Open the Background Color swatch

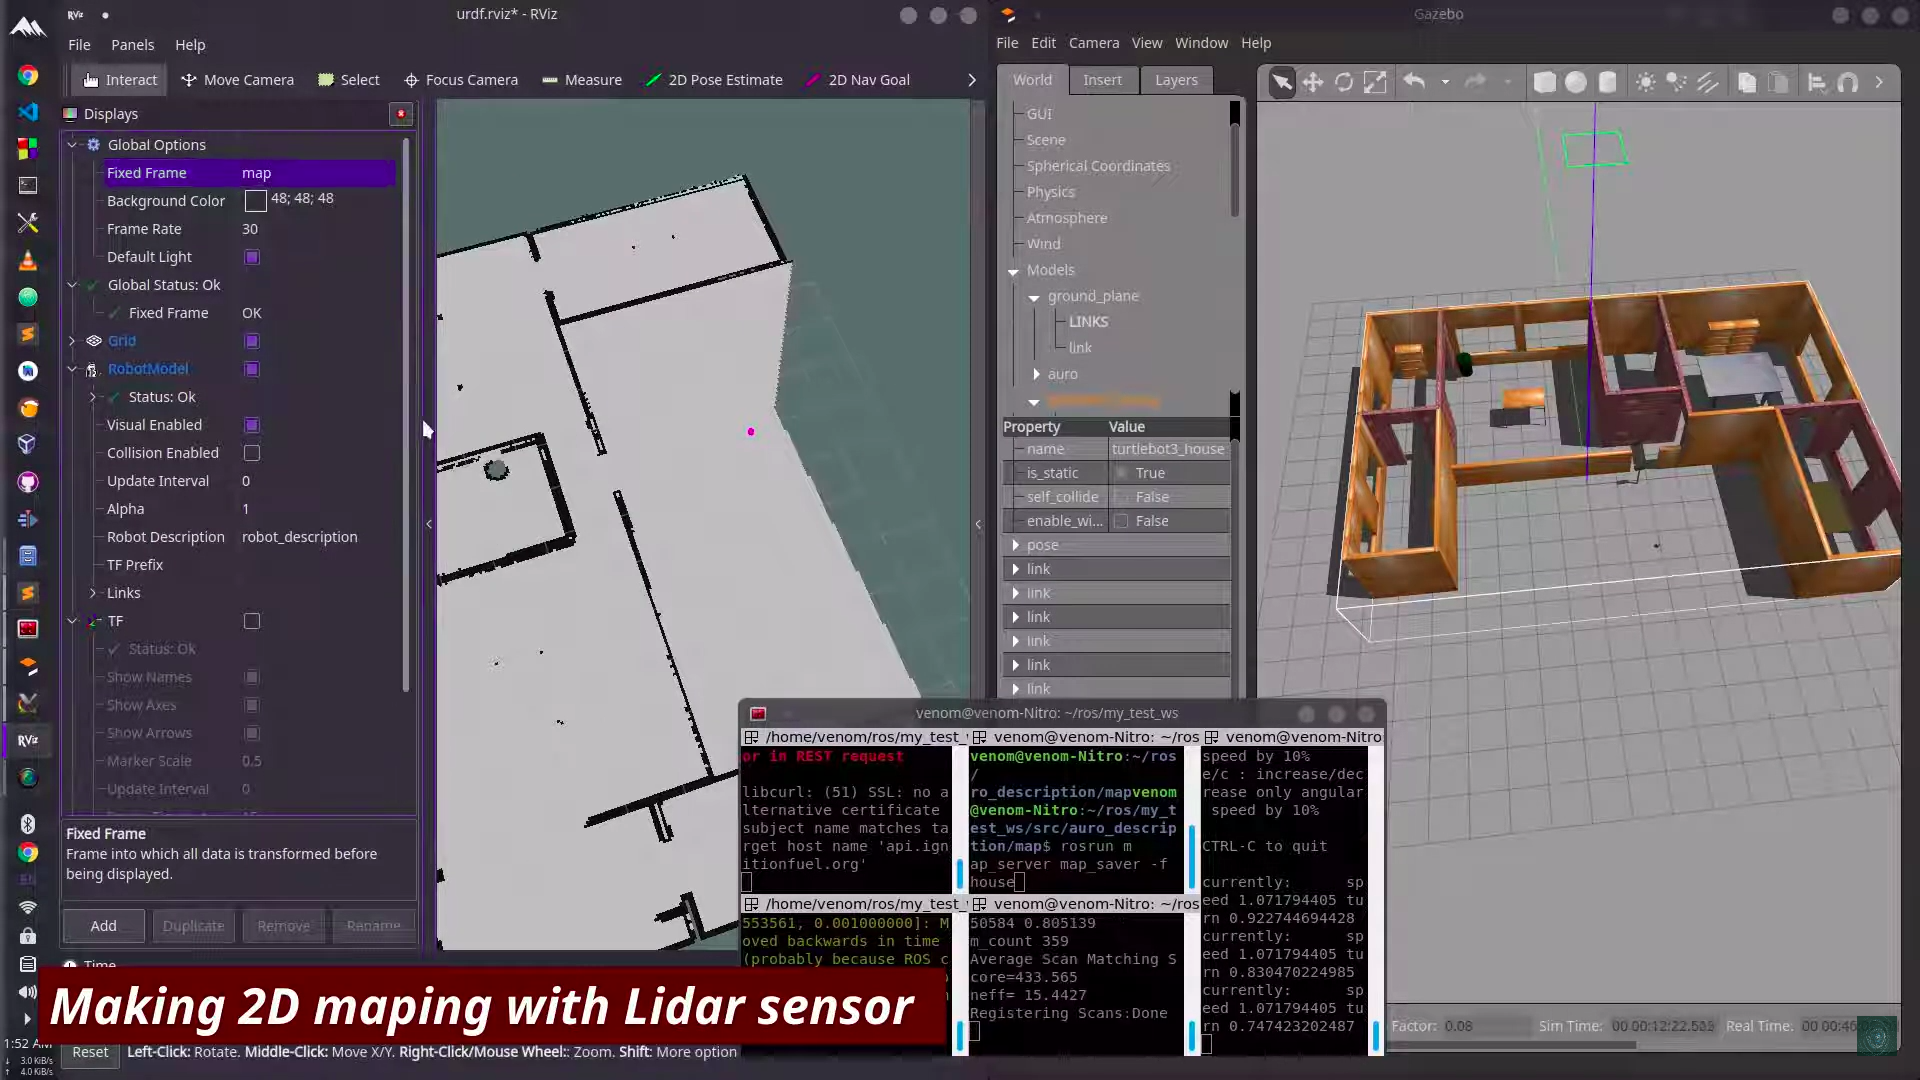[255, 201]
